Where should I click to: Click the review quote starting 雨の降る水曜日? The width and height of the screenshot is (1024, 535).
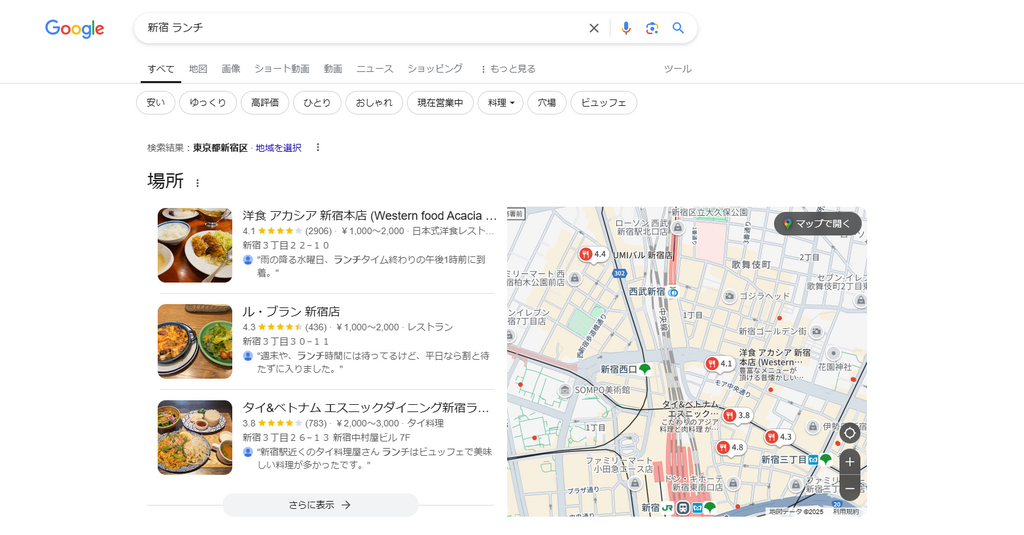click(x=371, y=266)
